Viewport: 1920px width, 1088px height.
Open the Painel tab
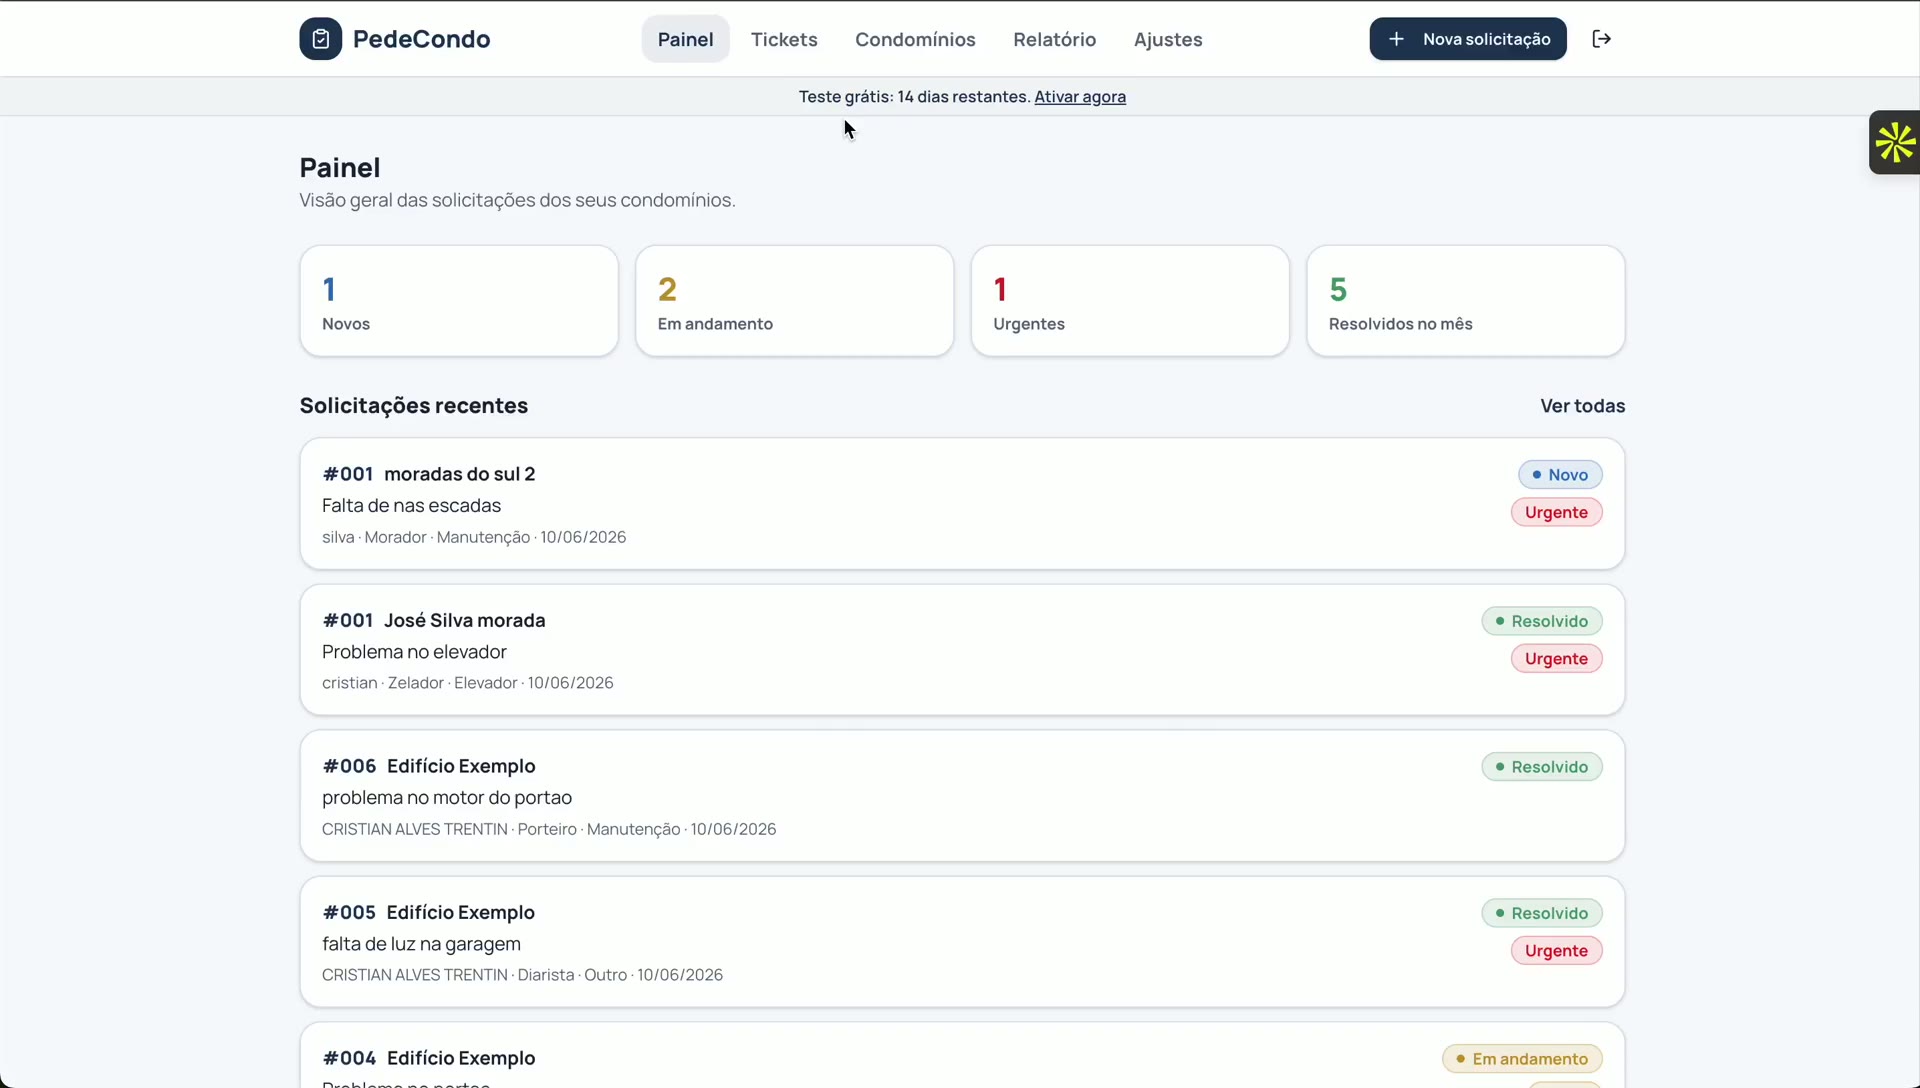coord(685,39)
